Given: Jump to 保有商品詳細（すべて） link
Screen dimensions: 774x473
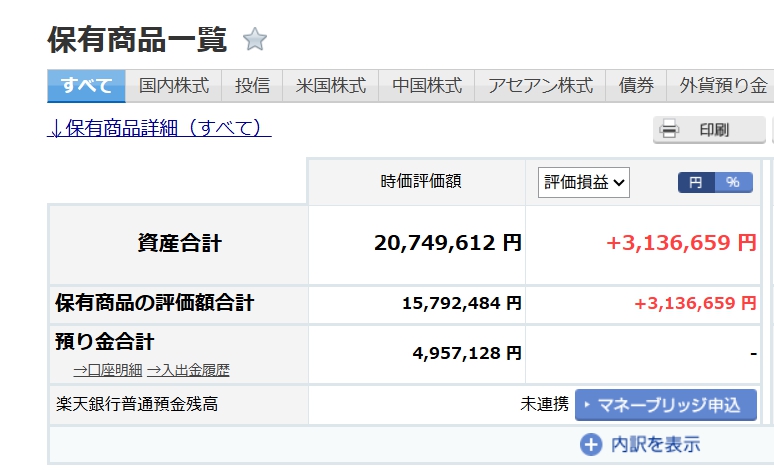Looking at the screenshot, I should tap(160, 129).
